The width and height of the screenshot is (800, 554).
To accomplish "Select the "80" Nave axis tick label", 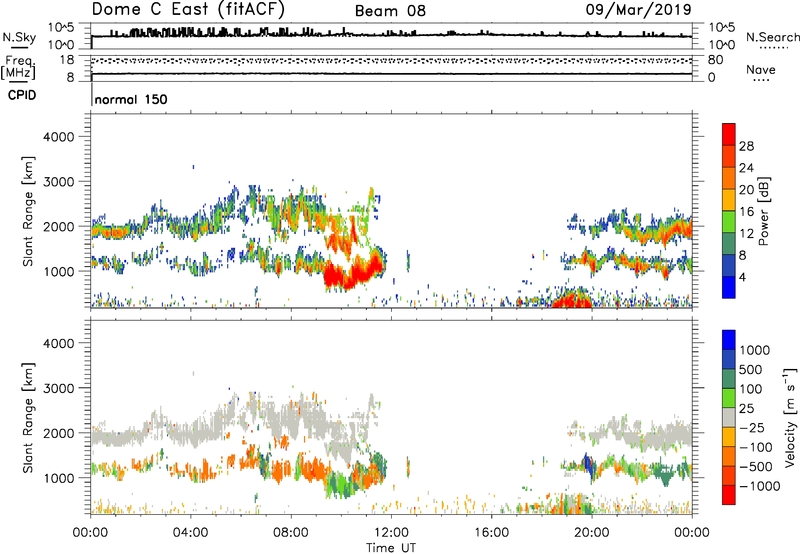I will point(715,60).
